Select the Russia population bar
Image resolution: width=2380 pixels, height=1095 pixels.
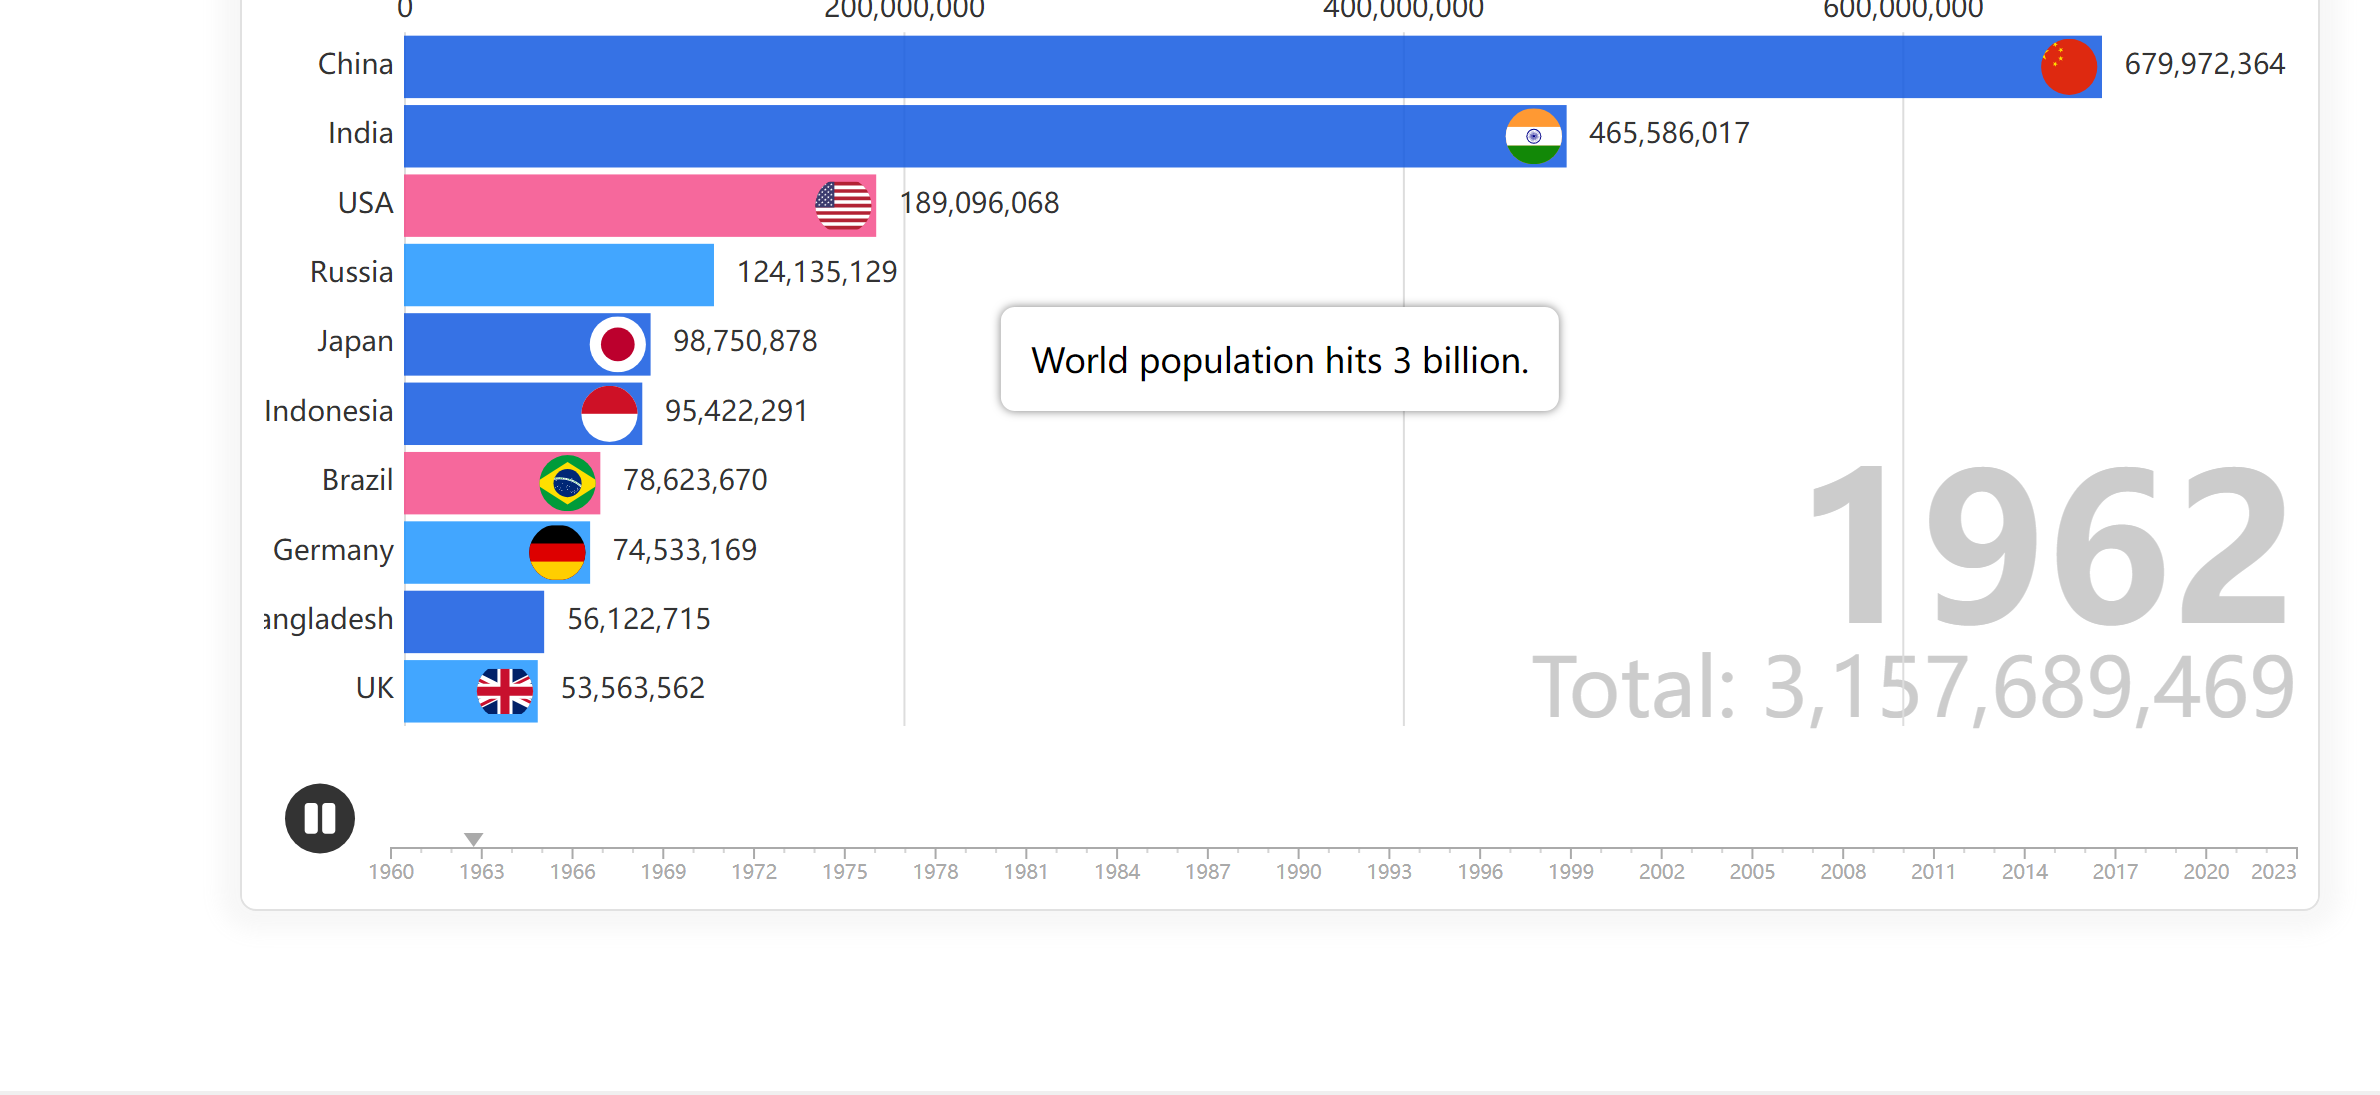coord(559,275)
